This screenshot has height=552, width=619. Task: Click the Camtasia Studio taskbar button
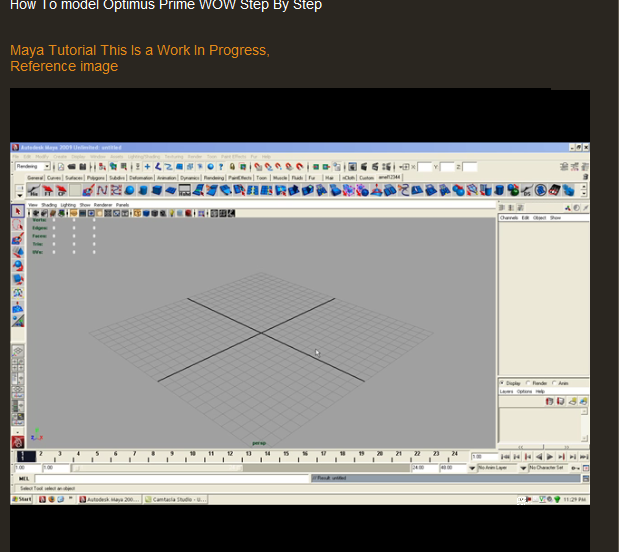coord(175,499)
